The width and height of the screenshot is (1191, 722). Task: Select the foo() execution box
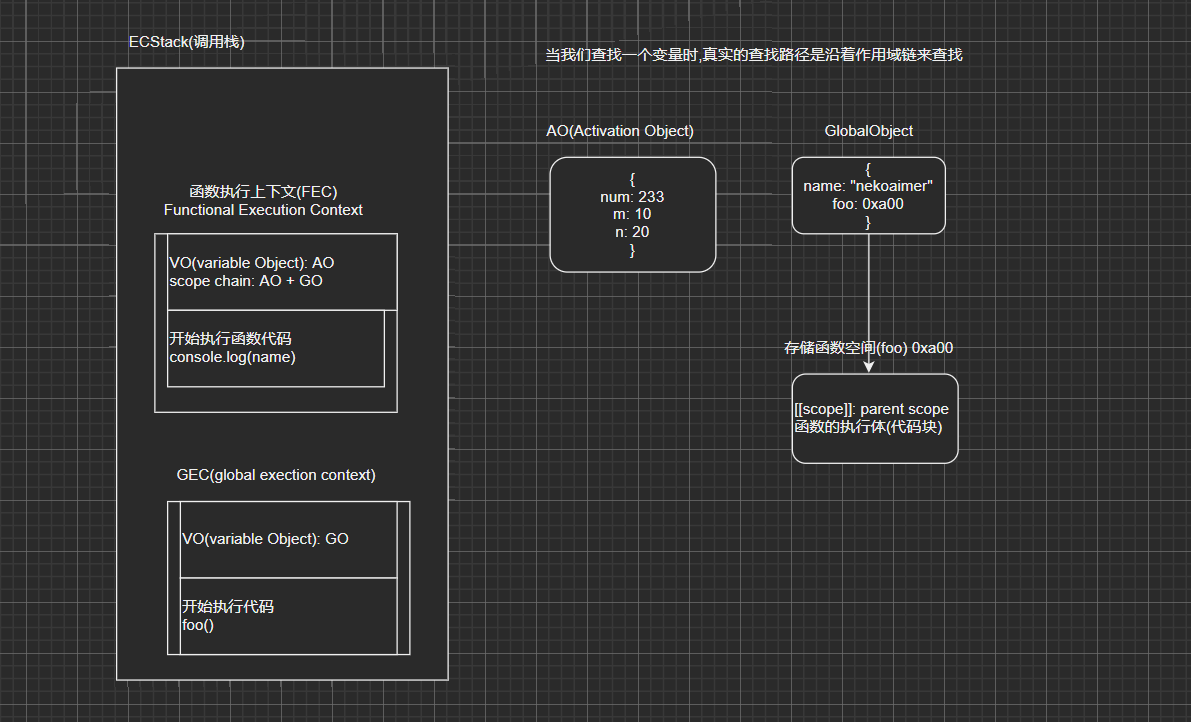click(288, 616)
